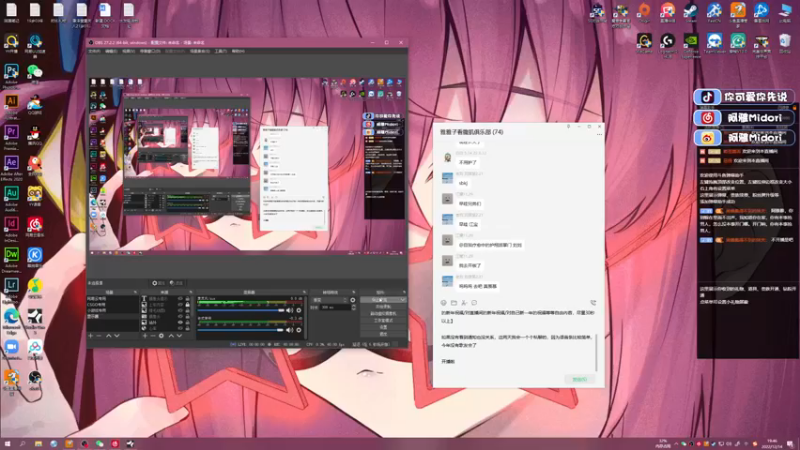
Task: Click the emoji icon in WeChat chat
Action: click(x=443, y=303)
